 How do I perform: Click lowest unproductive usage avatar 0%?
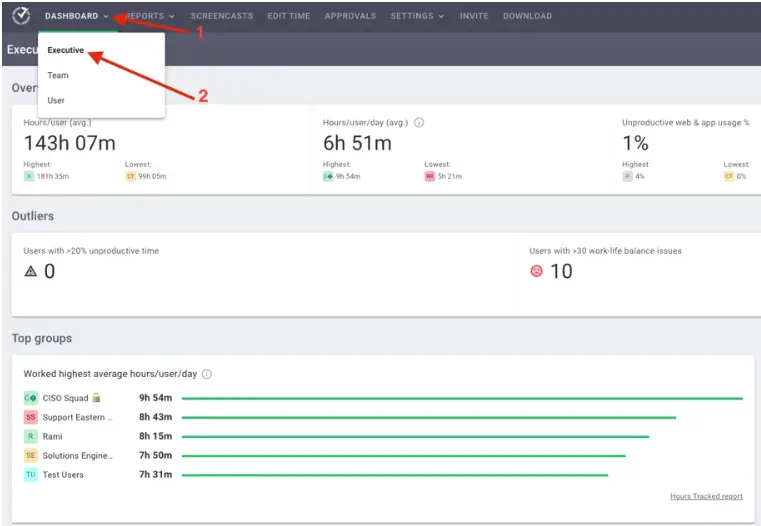coord(728,176)
